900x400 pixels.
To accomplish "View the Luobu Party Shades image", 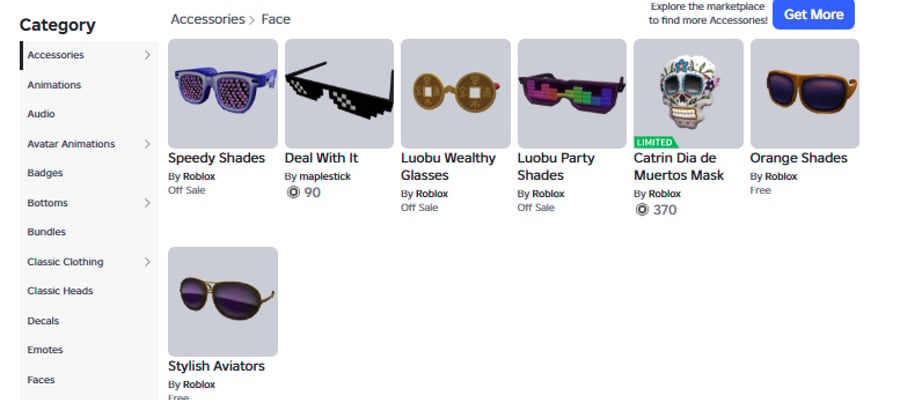I will click(572, 94).
